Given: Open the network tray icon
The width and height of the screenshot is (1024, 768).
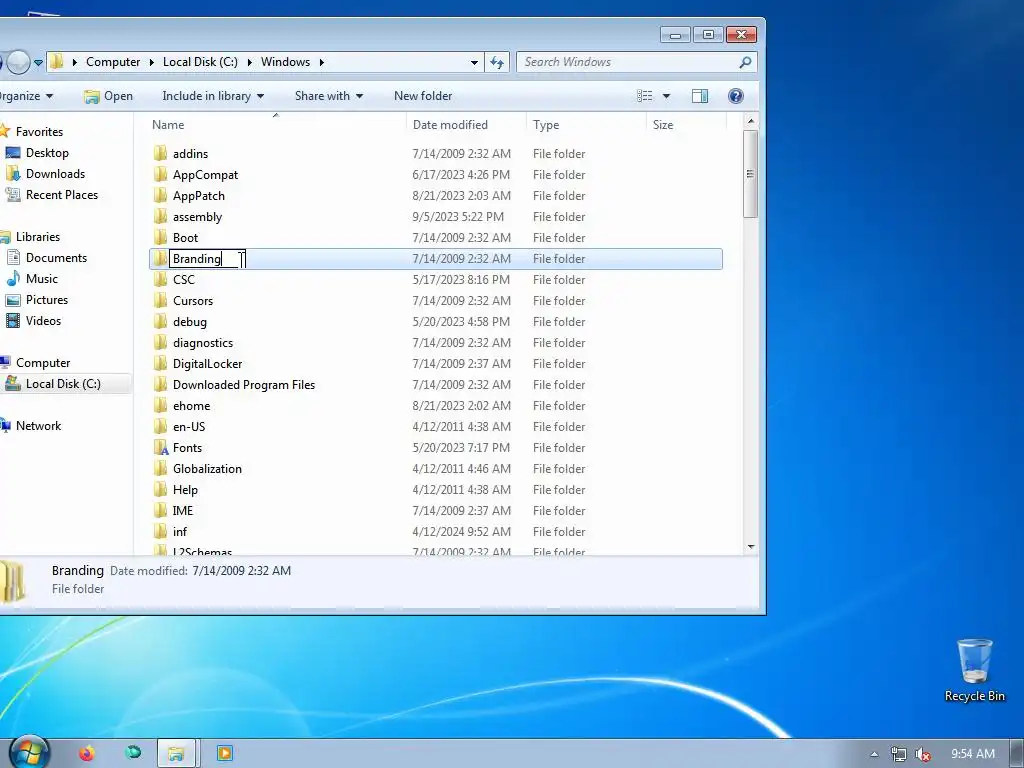Looking at the screenshot, I should pos(899,754).
